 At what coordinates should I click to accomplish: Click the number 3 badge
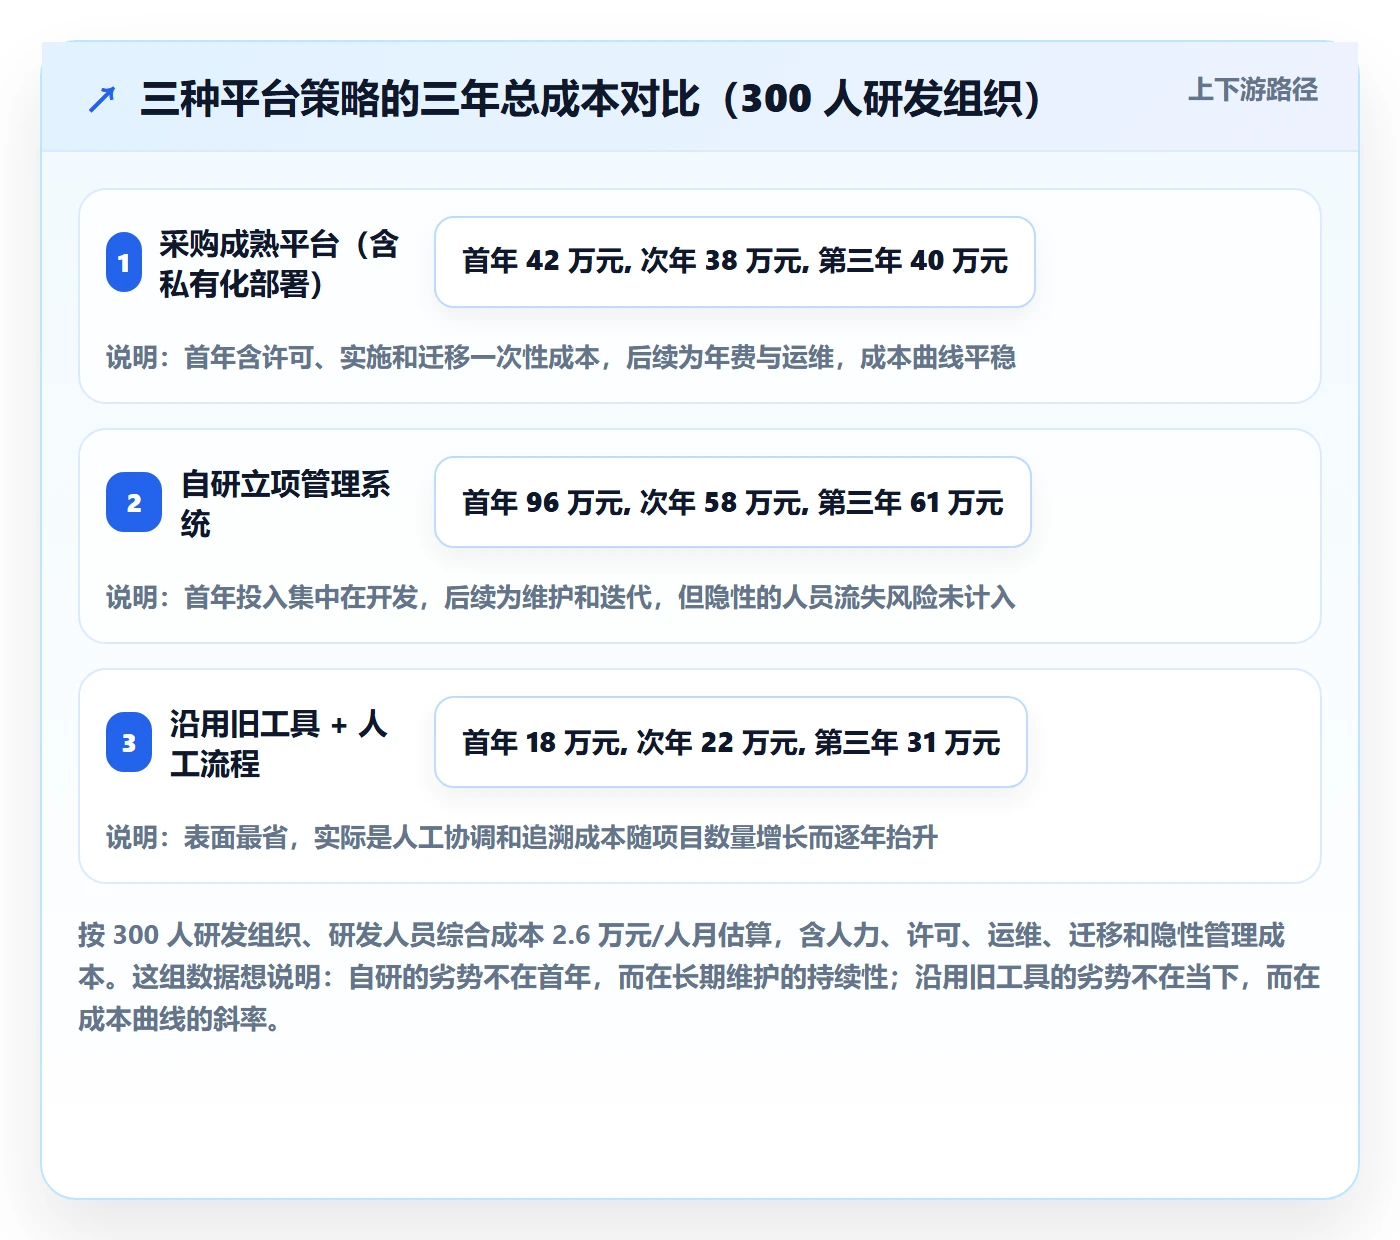pos(129,742)
